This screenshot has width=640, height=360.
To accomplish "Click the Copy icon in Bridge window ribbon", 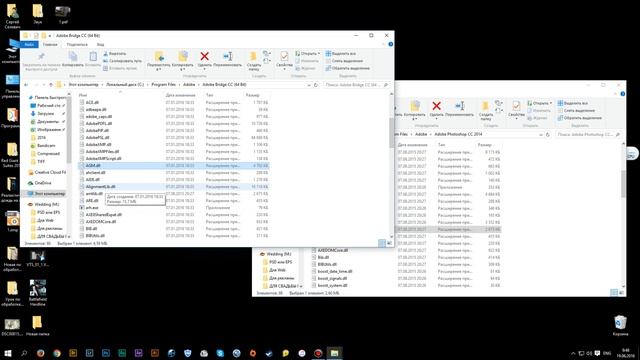I will 73,56.
